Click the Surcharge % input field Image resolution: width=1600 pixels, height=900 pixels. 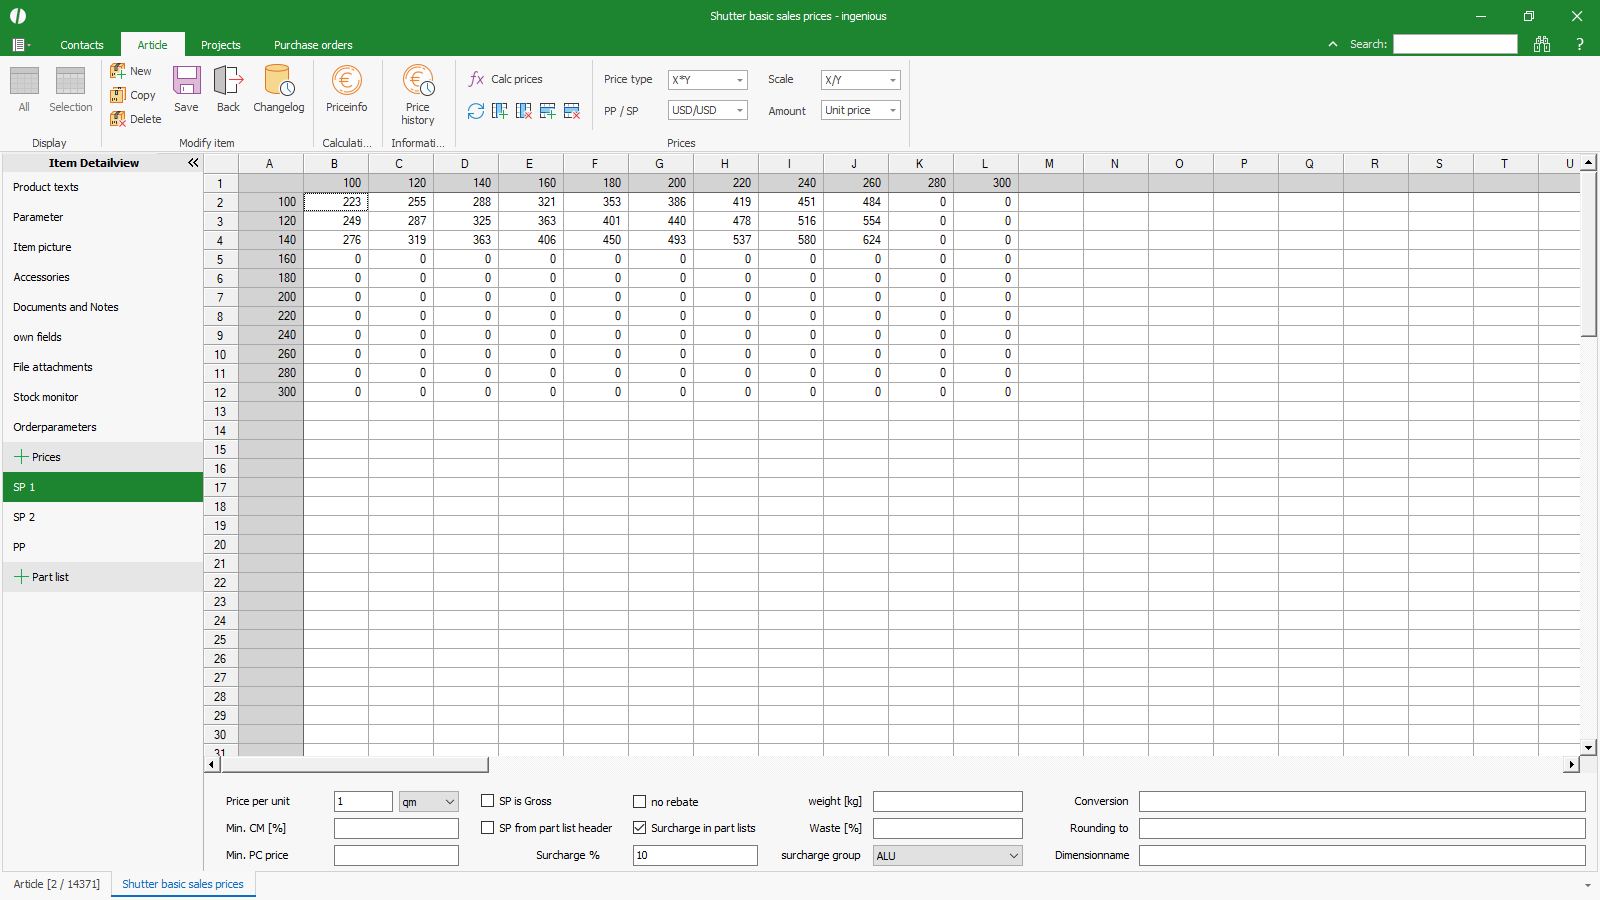point(695,856)
